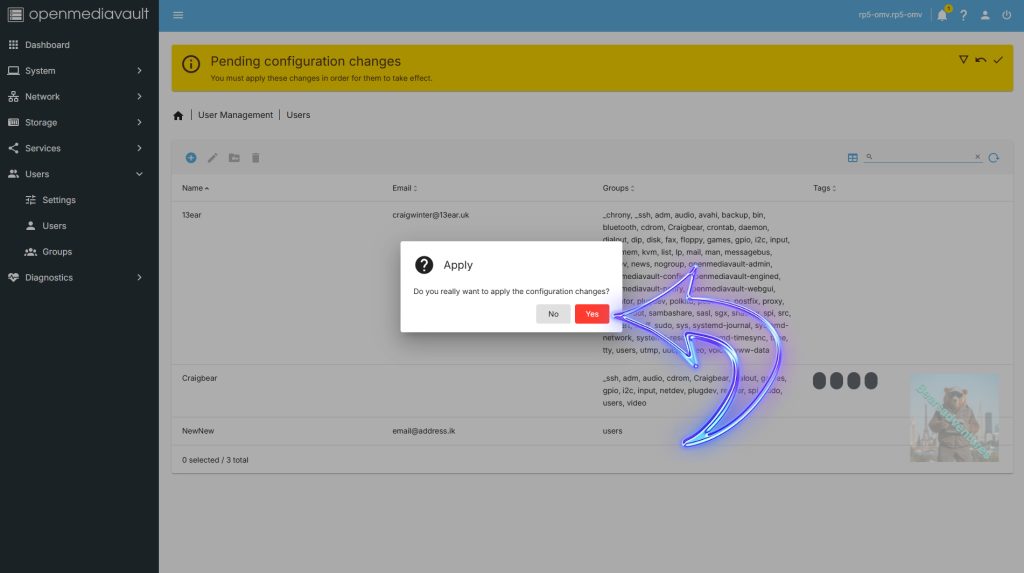The image size is (1024, 573).
Task: Click the trash delete user icon
Action: click(x=255, y=158)
